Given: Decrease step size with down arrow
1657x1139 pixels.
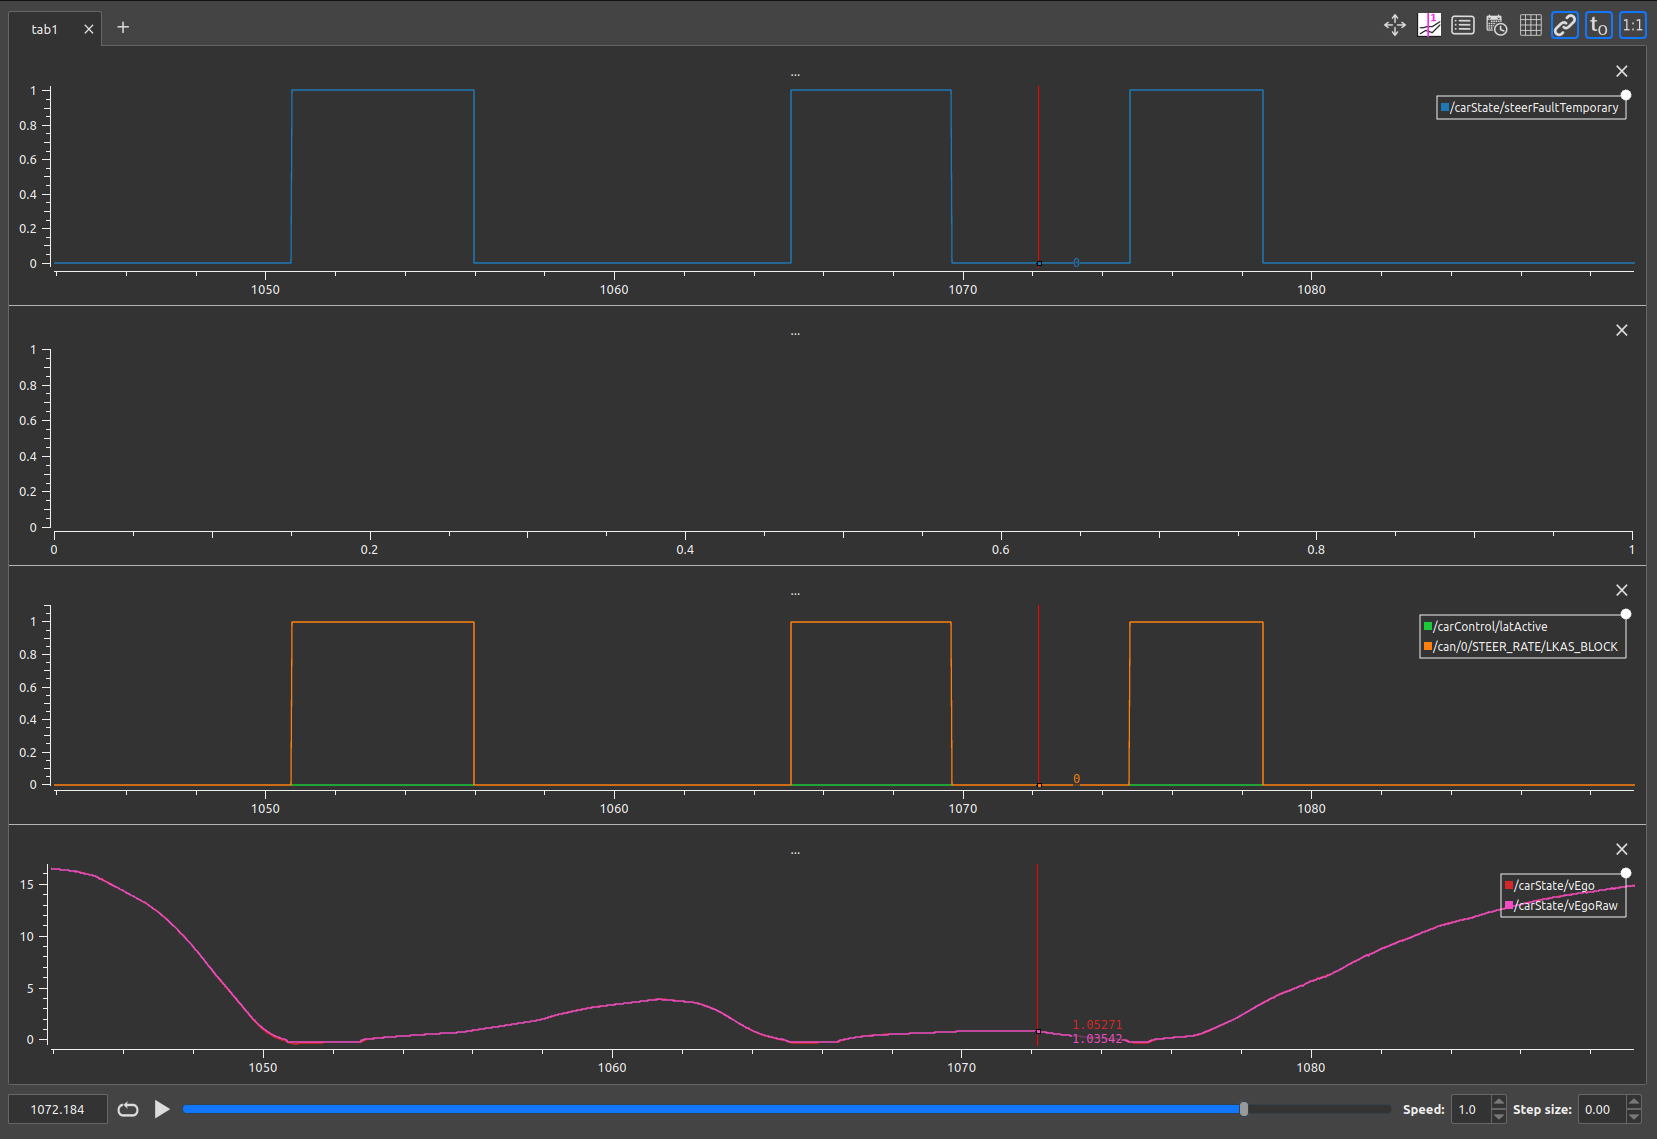Looking at the screenshot, I should pyautogui.click(x=1634, y=1116).
